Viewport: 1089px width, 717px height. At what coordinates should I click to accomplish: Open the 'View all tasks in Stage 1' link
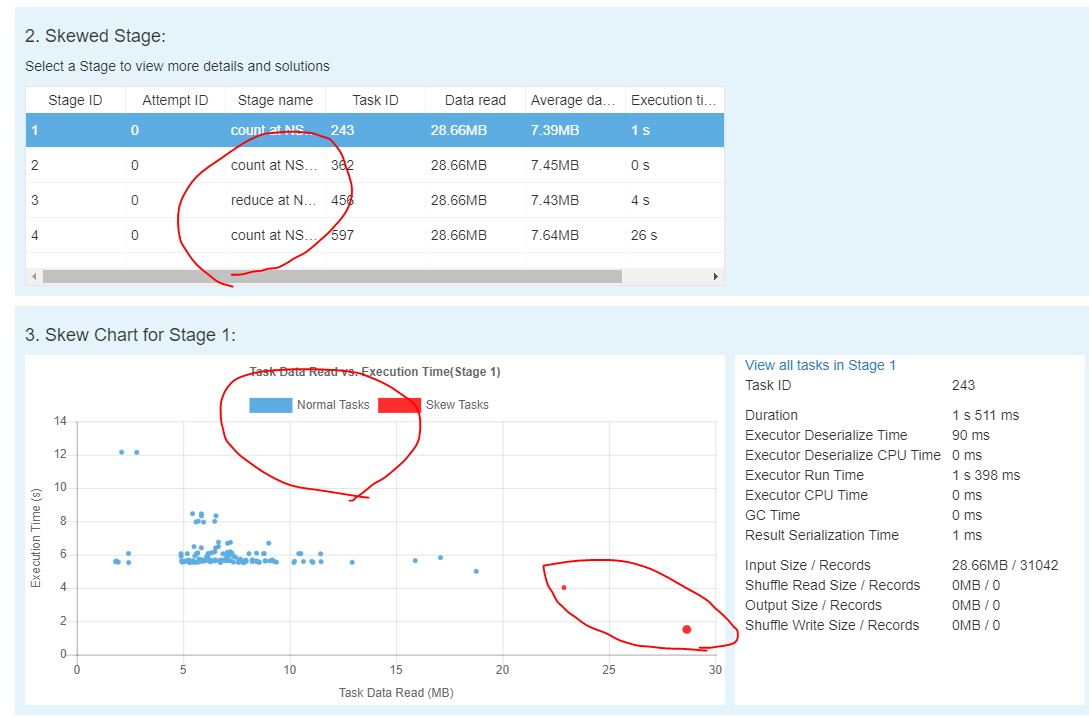coord(820,365)
